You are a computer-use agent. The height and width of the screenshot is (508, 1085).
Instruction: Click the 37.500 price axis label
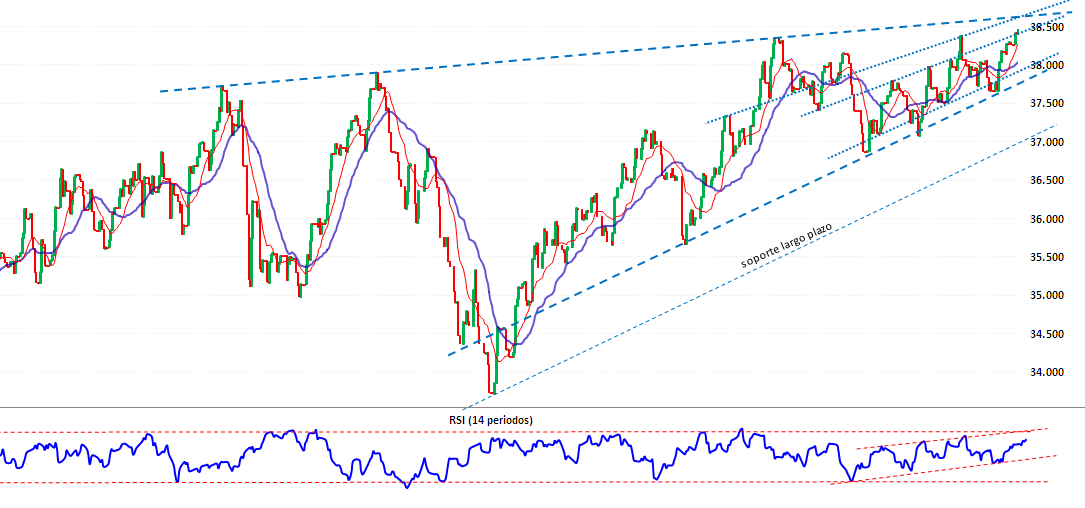(1046, 103)
